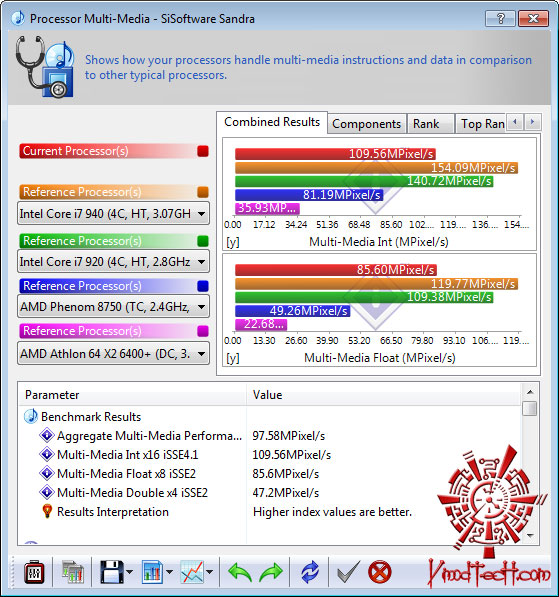Click 'Higher index values are better.' text
The height and width of the screenshot is (597, 559).
pyautogui.click(x=332, y=512)
